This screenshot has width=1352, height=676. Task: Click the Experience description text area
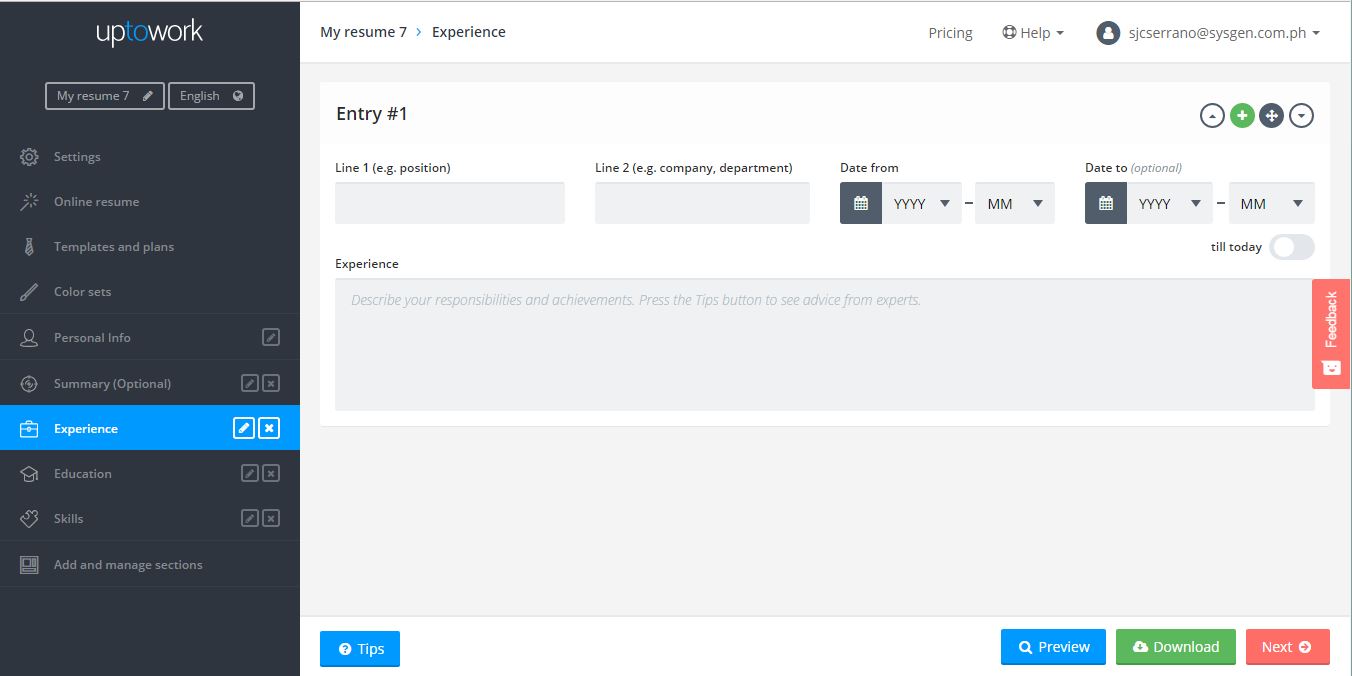(825, 344)
